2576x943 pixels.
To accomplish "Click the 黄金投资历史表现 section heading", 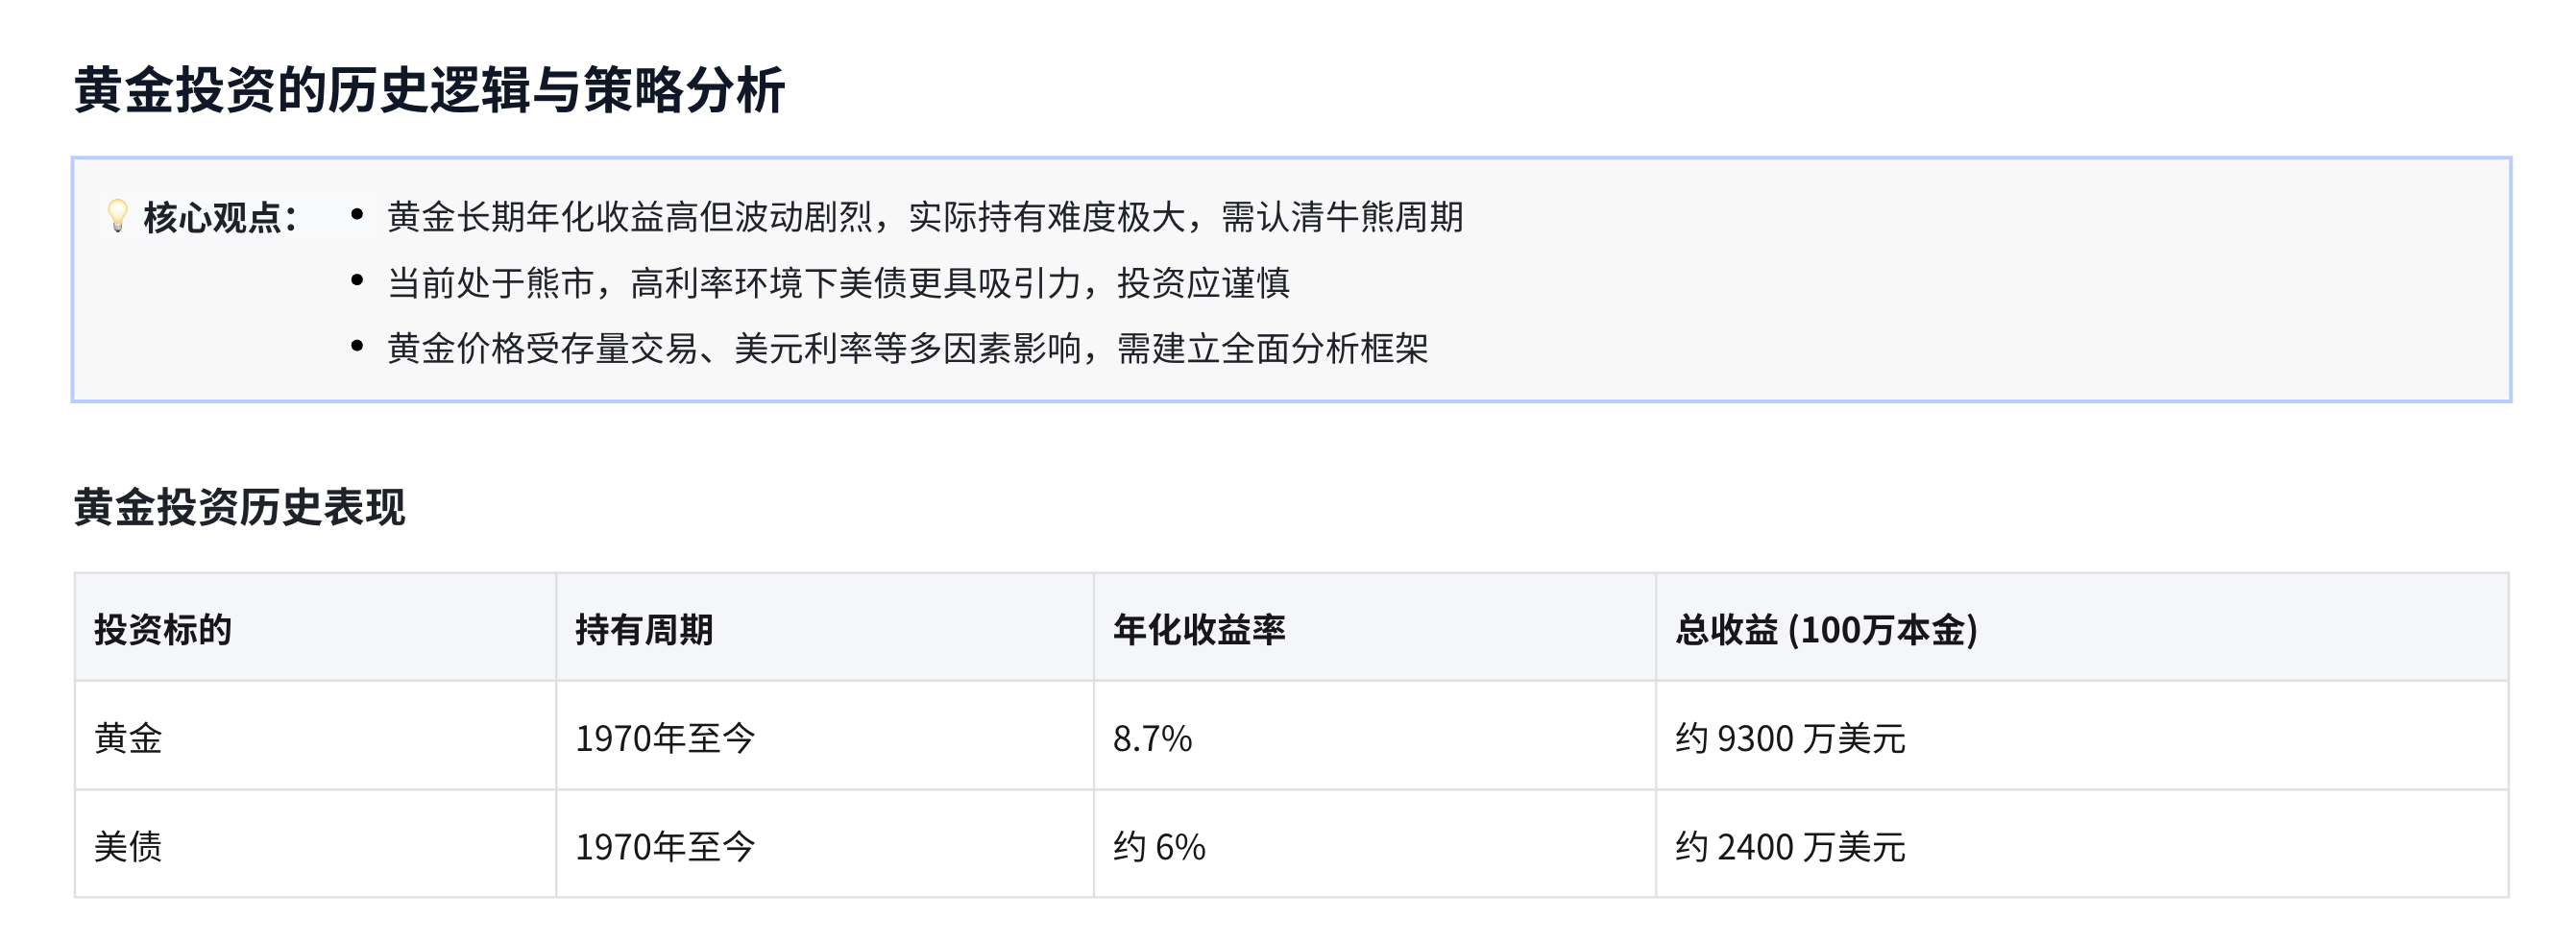I will (240, 507).
